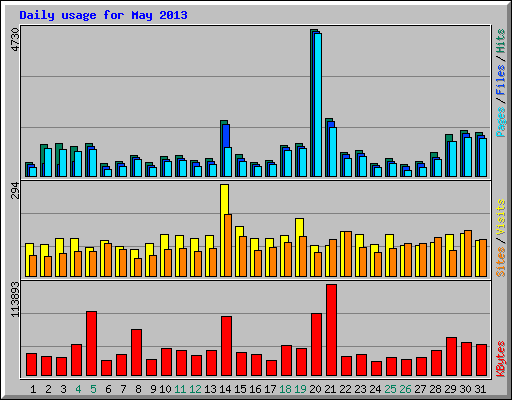Click the green "Hits" legend label
Viewport: 512px width, 400px height.
(x=500, y=42)
